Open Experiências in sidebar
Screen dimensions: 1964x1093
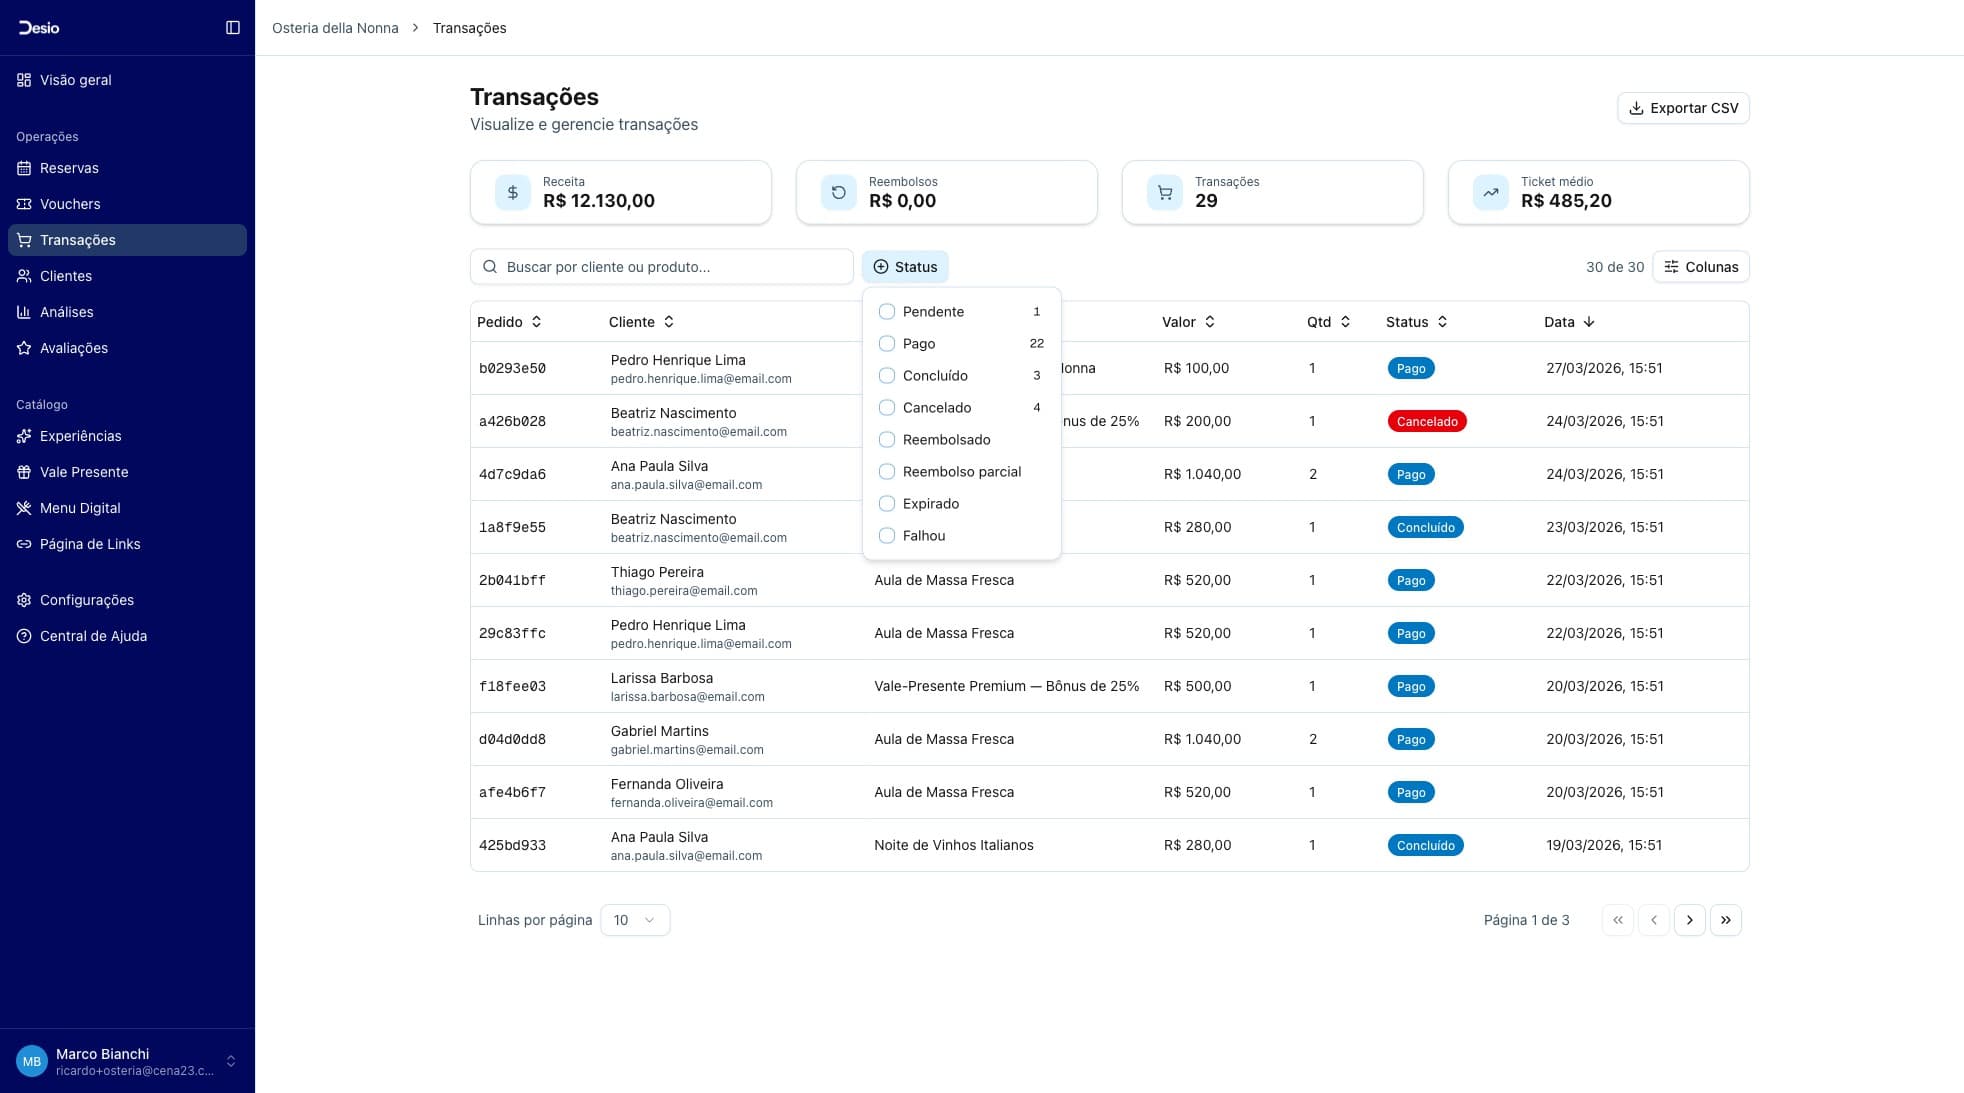pos(127,436)
